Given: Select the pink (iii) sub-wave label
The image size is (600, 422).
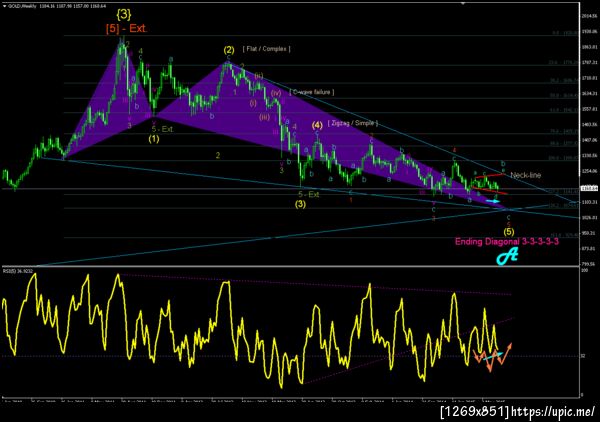Looking at the screenshot, I should 264,117.
